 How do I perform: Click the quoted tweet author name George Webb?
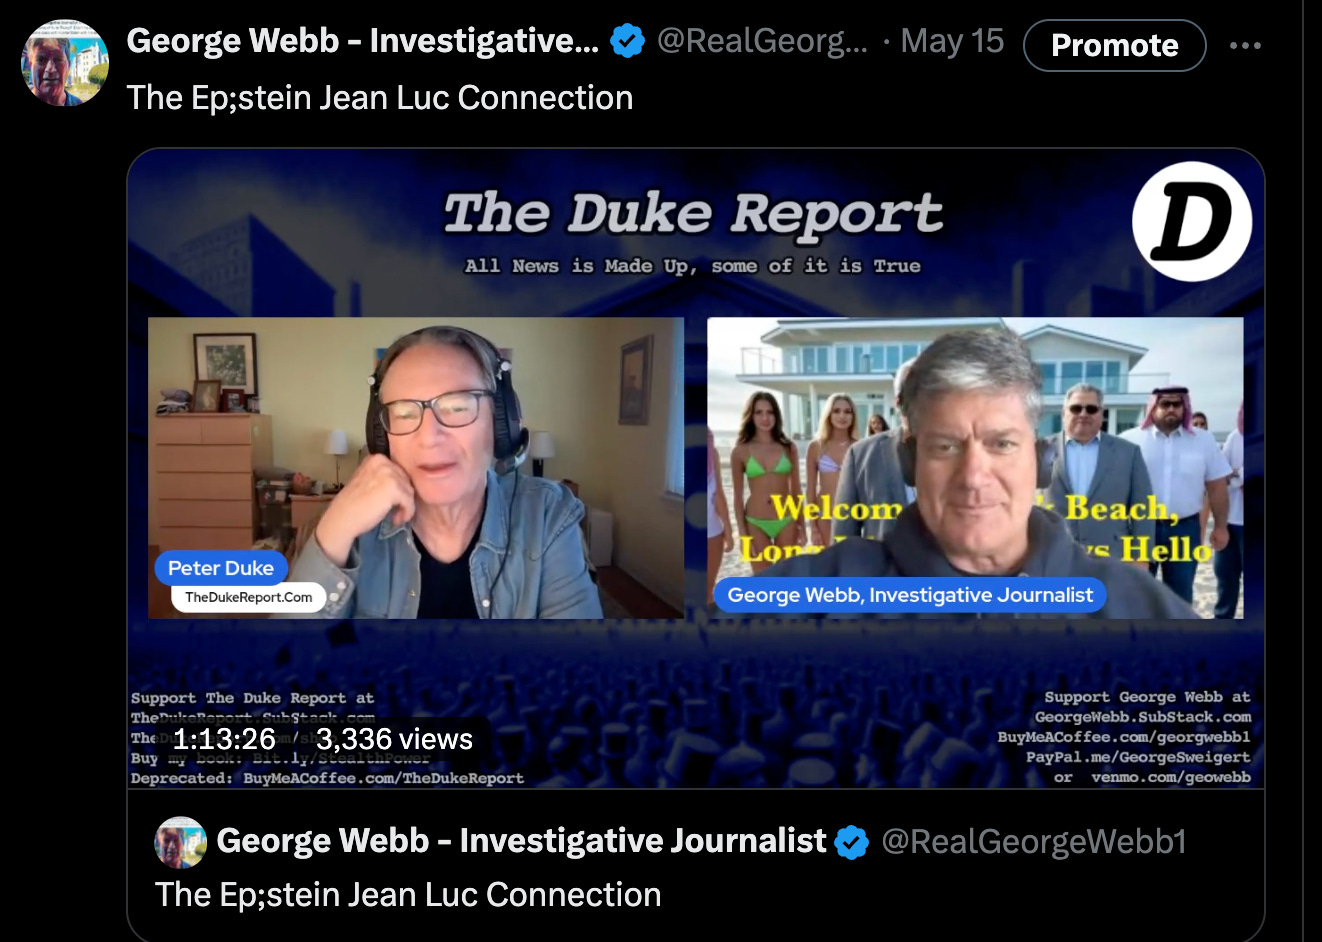click(521, 841)
